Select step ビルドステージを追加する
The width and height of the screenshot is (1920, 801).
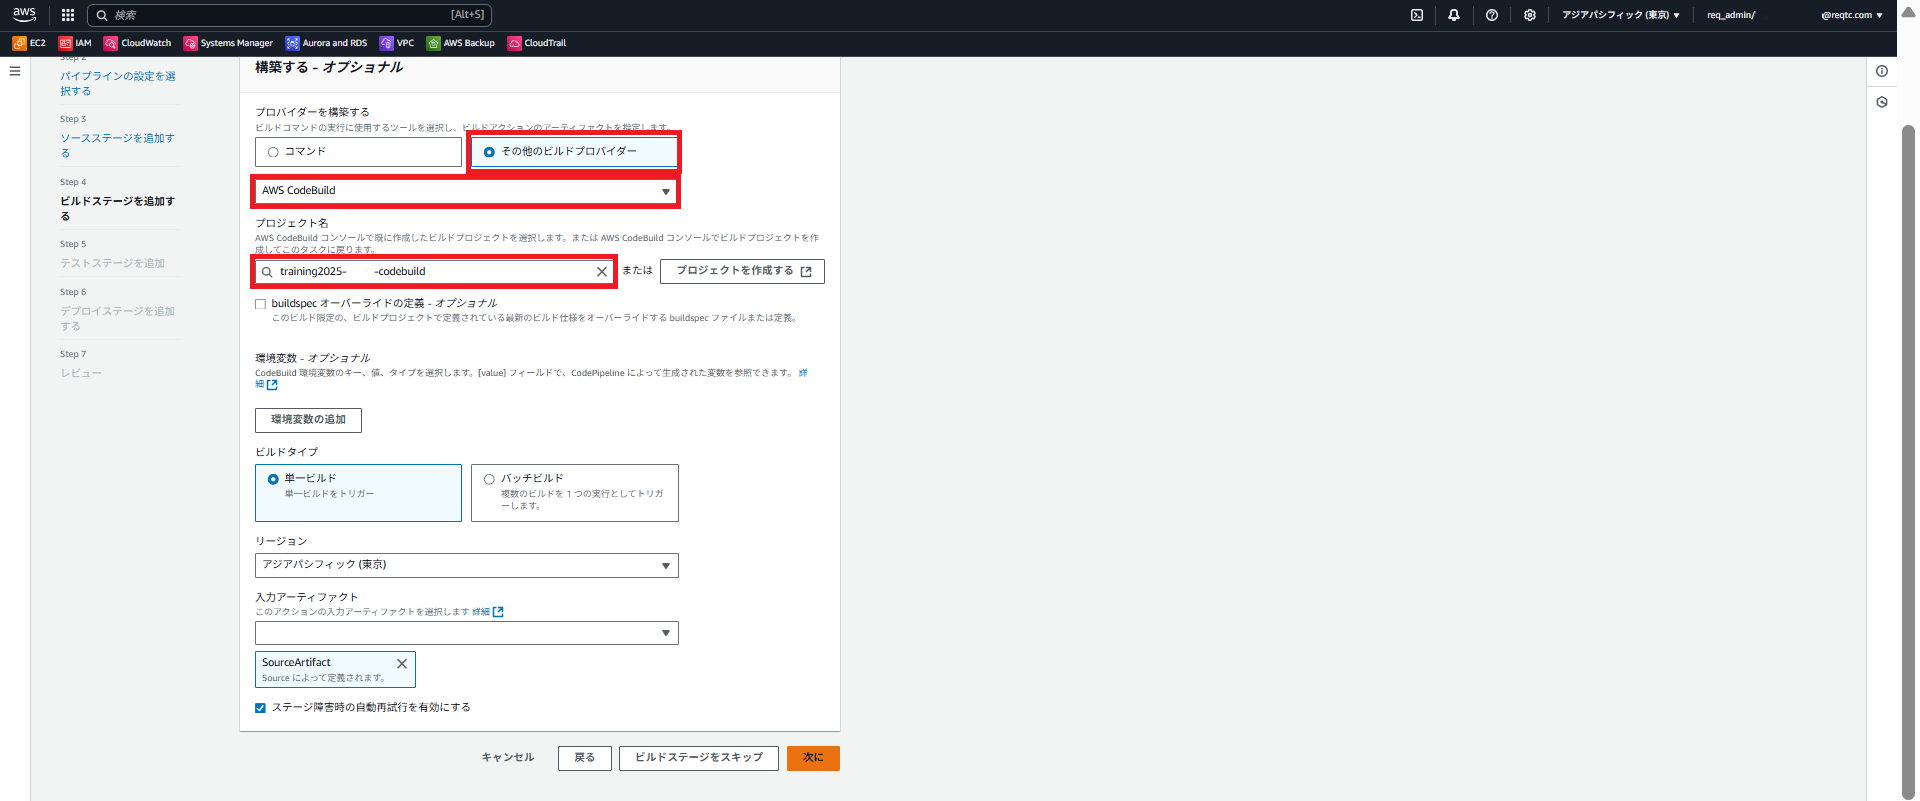118,208
